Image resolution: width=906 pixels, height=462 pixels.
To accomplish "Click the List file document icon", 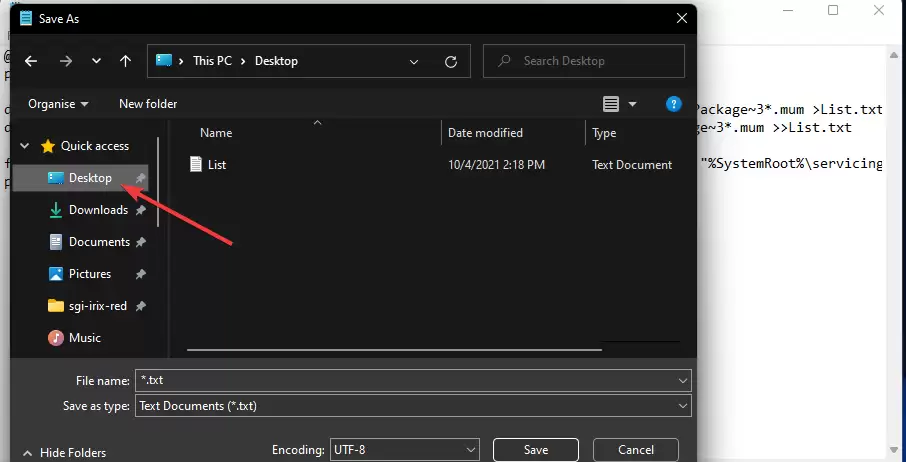I will point(196,165).
